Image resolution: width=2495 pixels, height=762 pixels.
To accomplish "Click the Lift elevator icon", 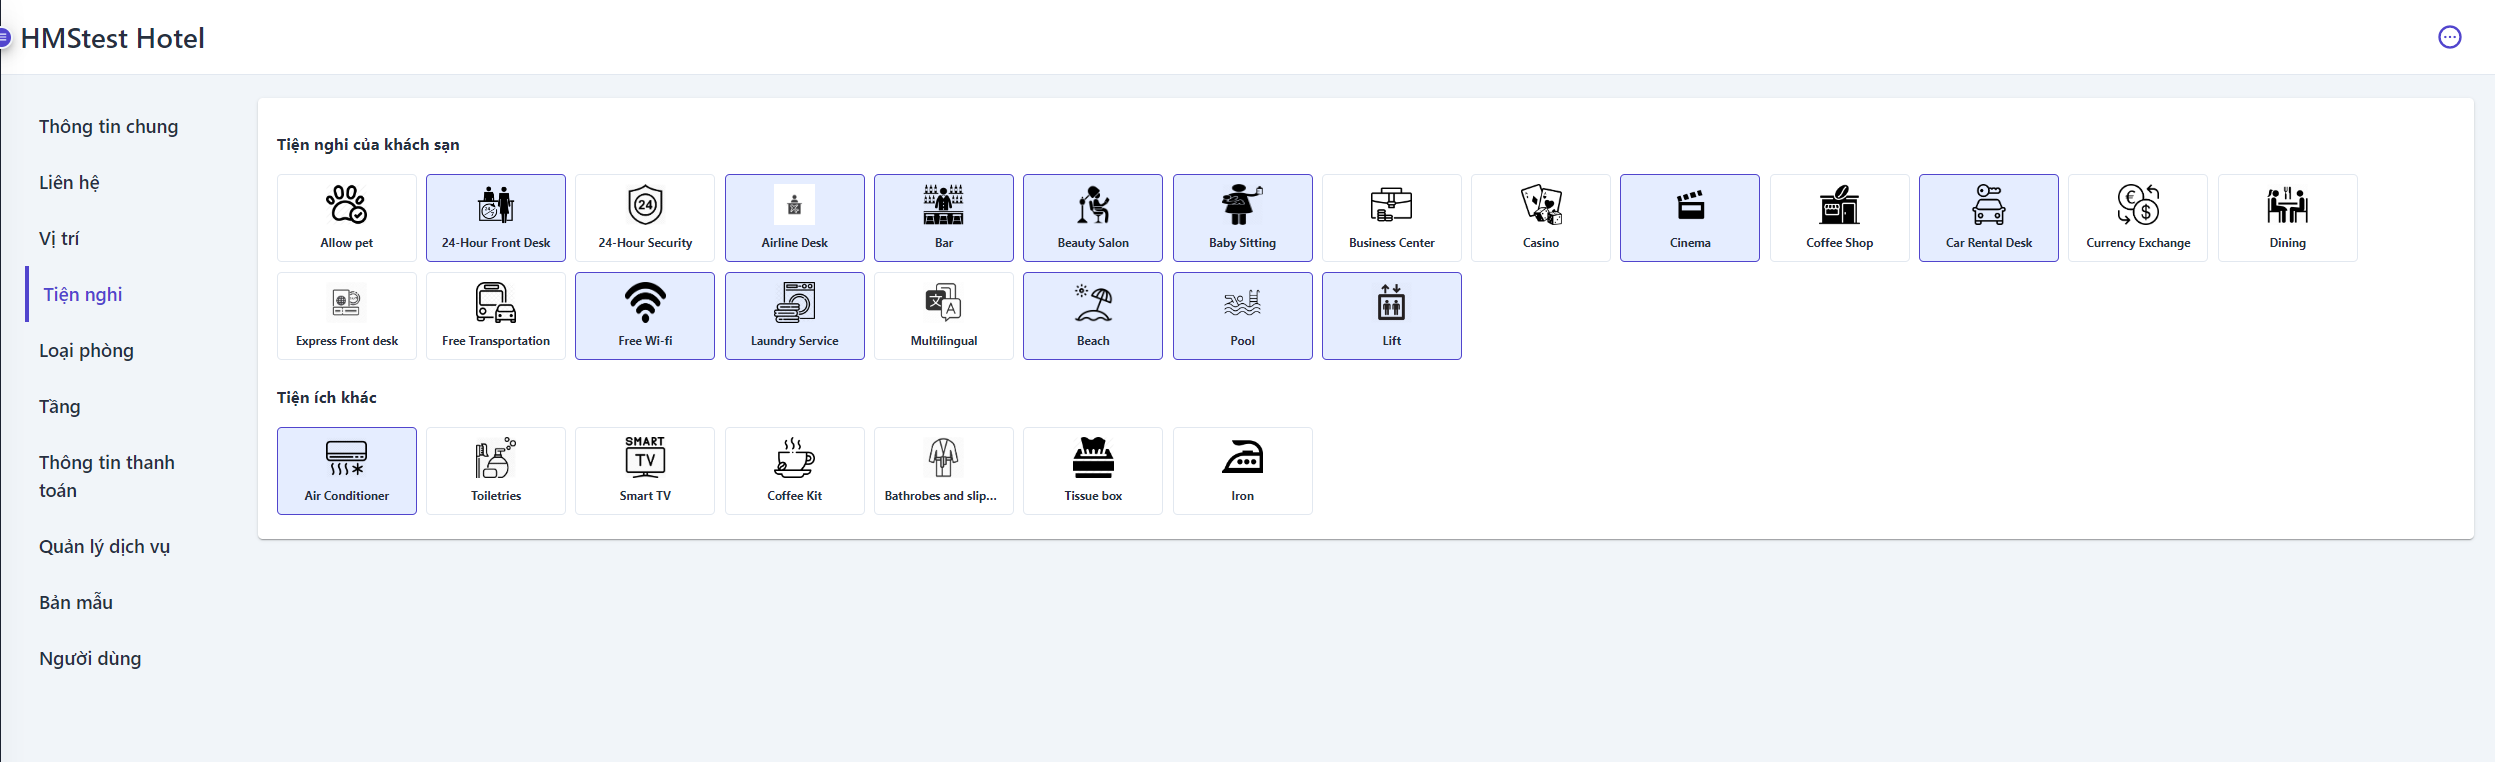I will click(1391, 302).
